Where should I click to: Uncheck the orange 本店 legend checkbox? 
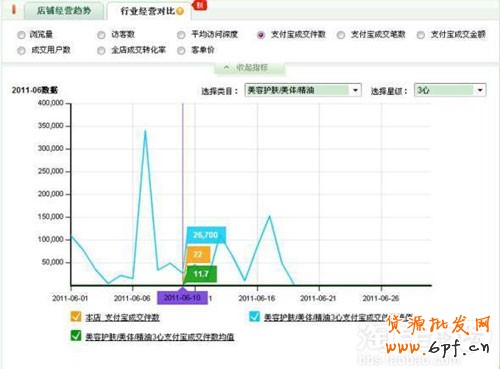click(x=76, y=316)
